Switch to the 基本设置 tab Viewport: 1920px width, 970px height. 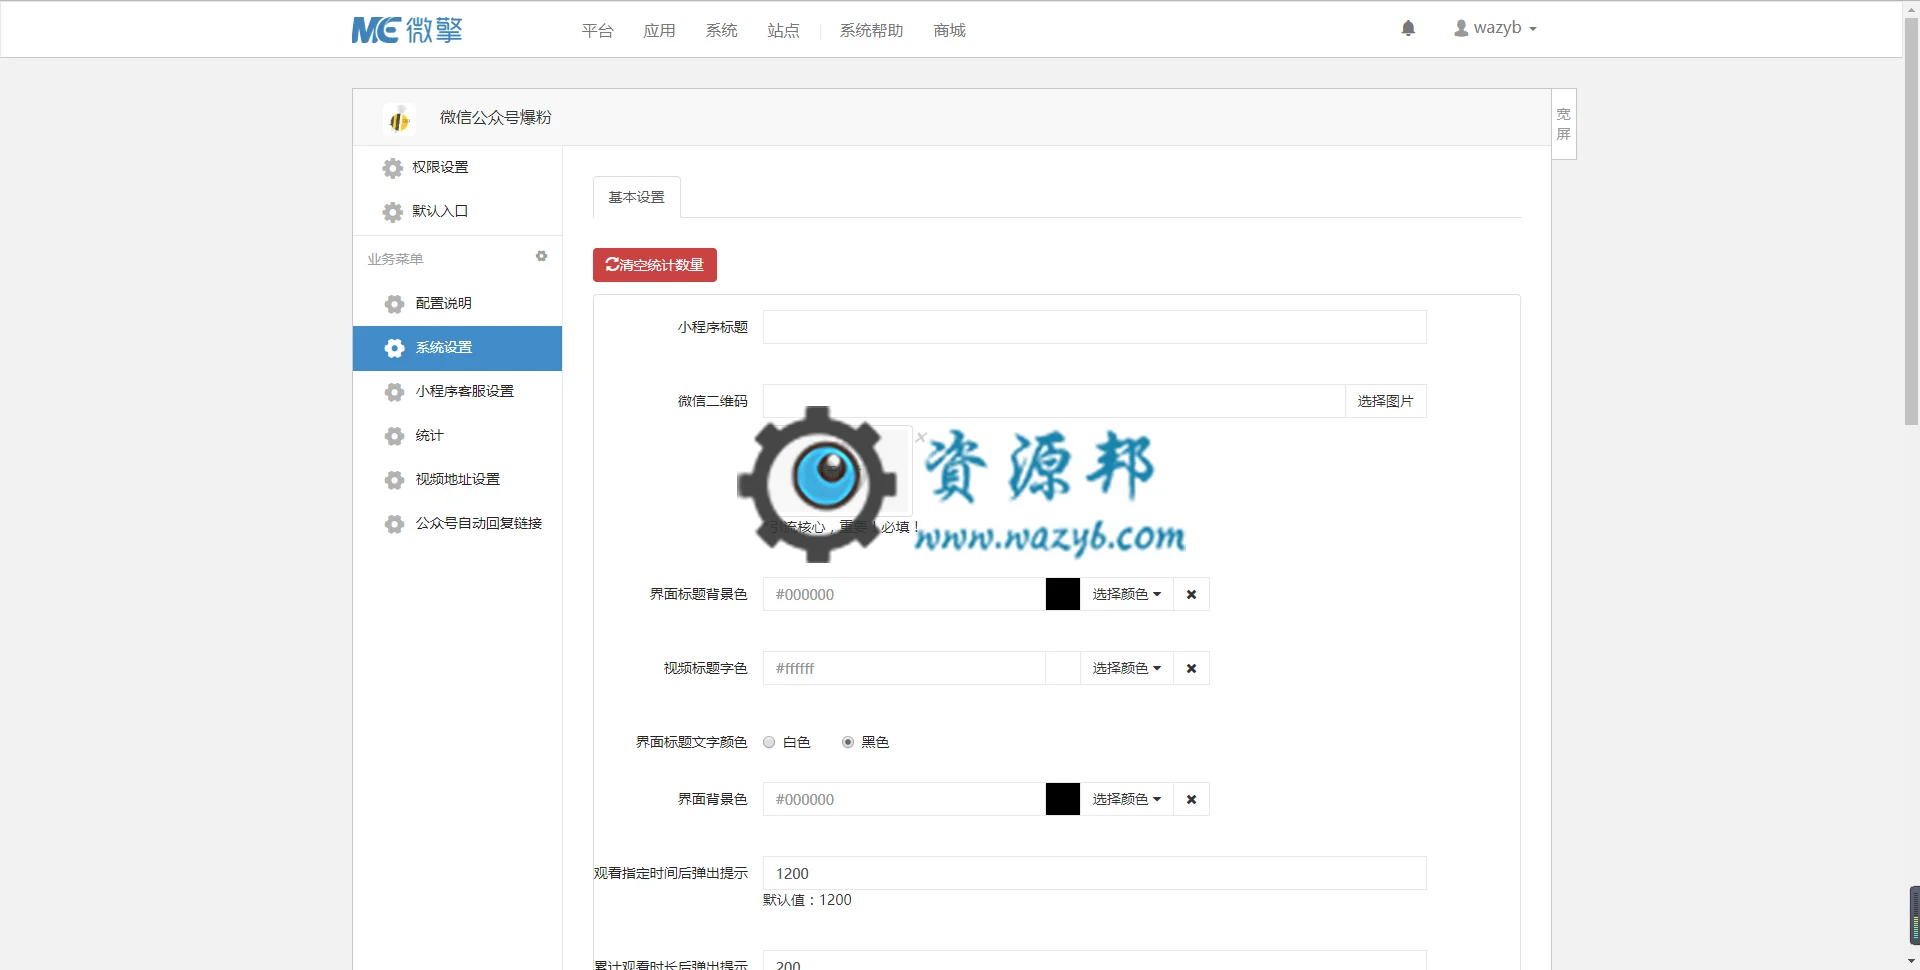click(637, 197)
